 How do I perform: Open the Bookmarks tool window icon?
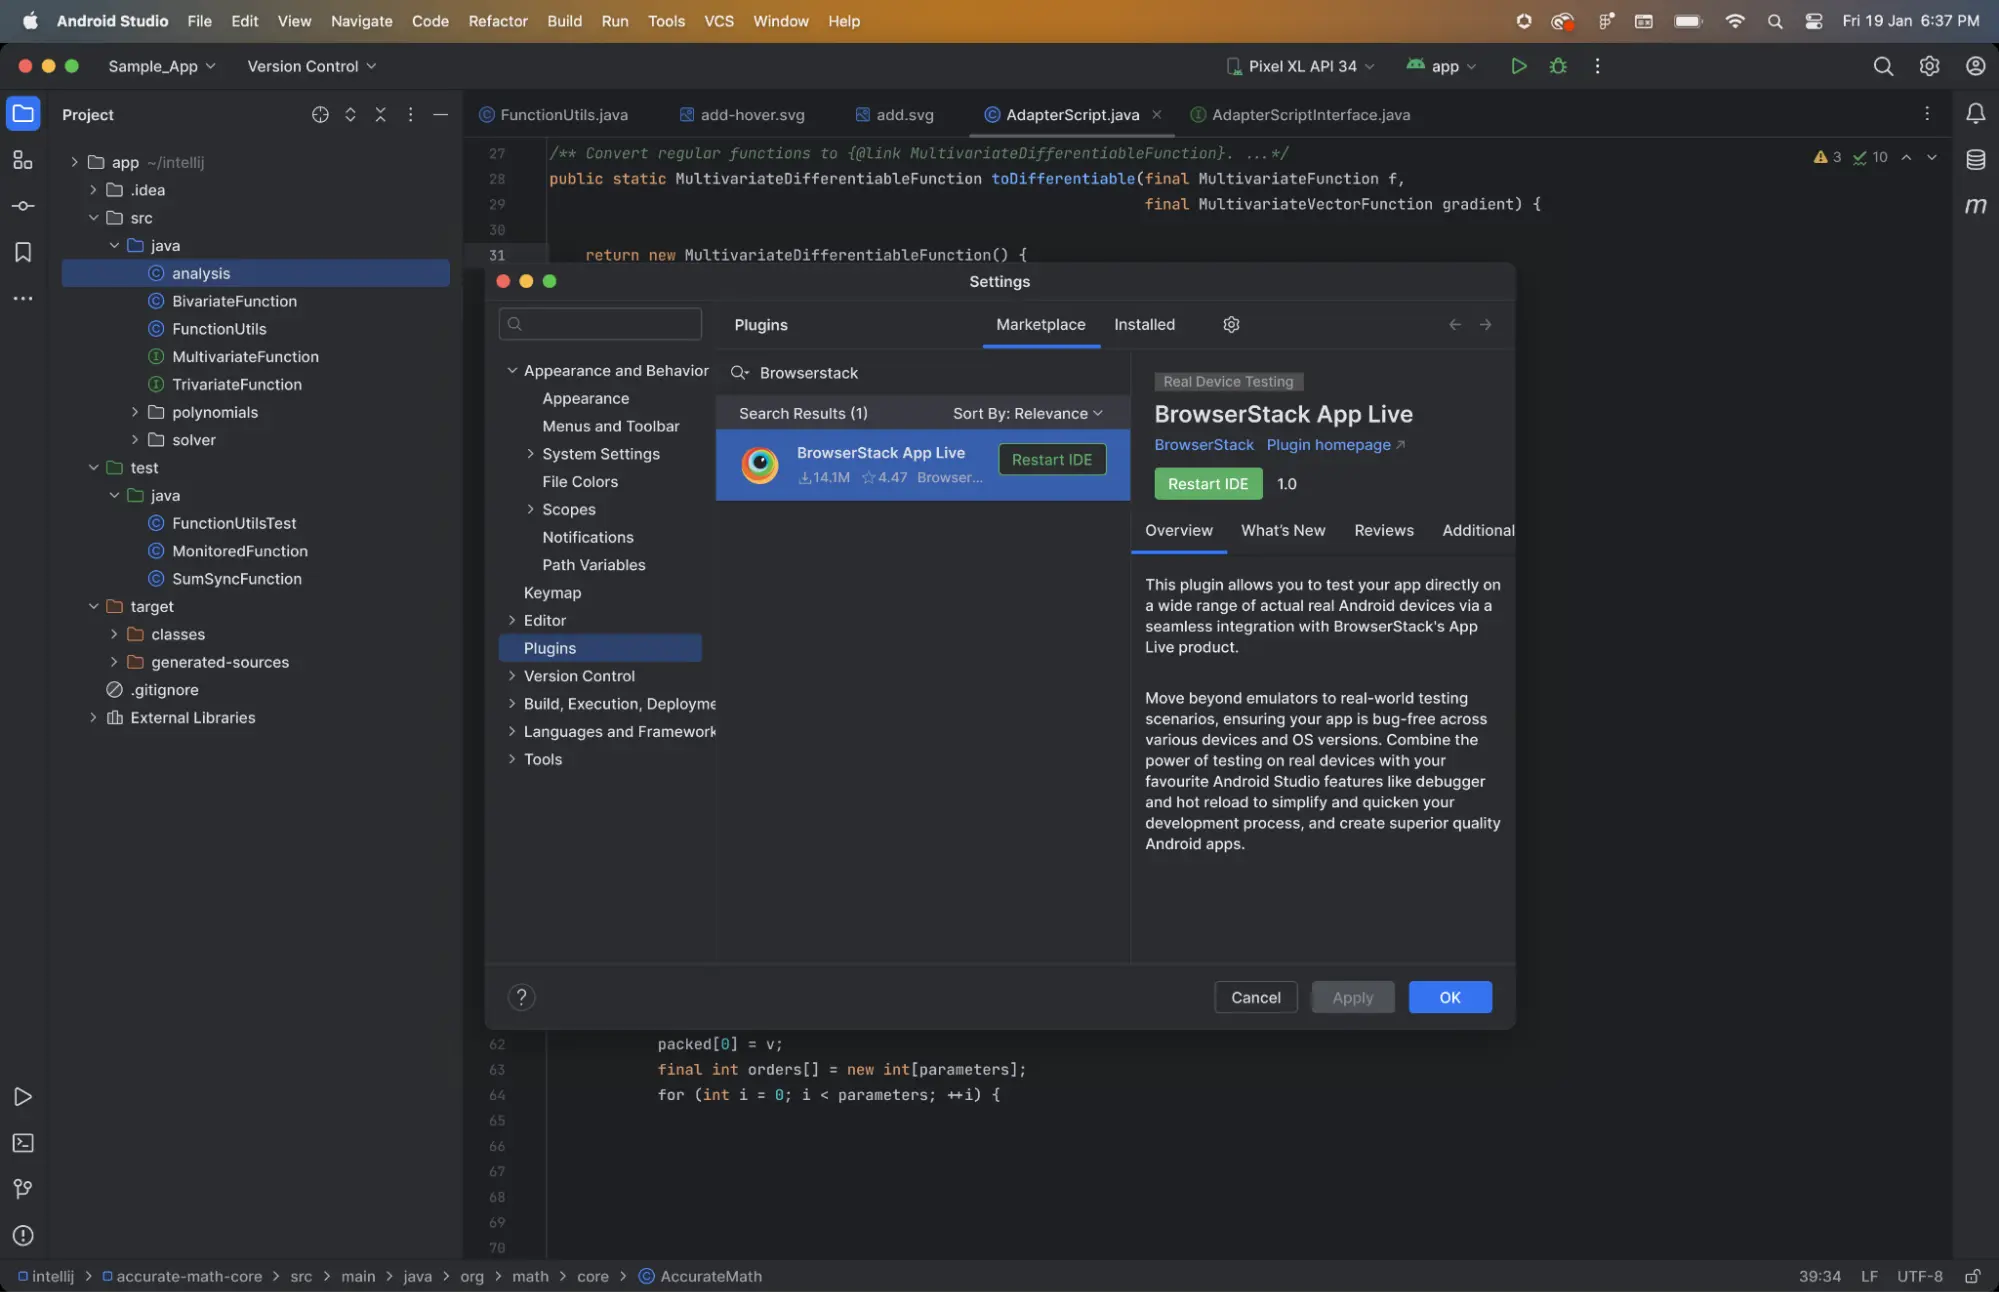pyautogui.click(x=22, y=252)
